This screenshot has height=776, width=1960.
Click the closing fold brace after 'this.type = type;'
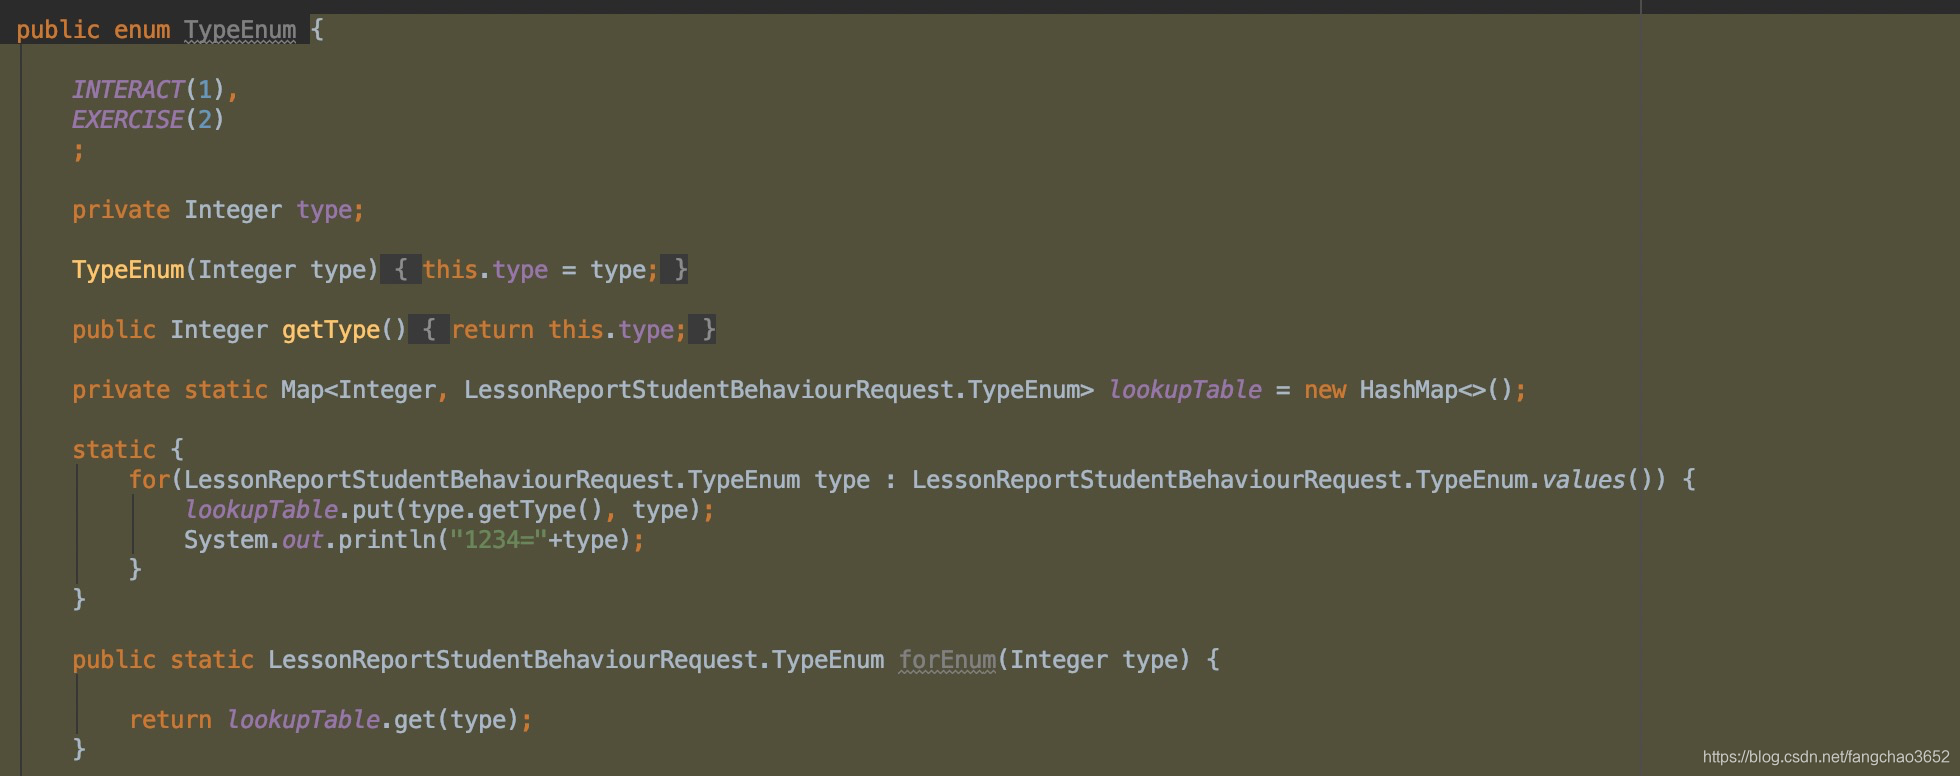(x=675, y=270)
